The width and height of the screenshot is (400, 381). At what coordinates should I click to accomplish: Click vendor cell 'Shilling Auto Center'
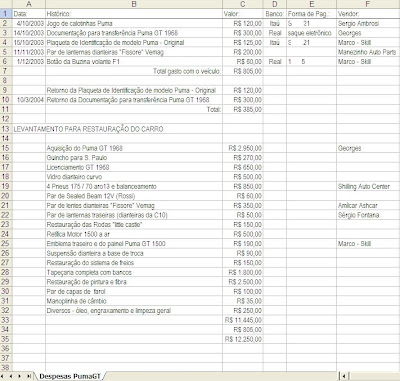(x=368, y=186)
